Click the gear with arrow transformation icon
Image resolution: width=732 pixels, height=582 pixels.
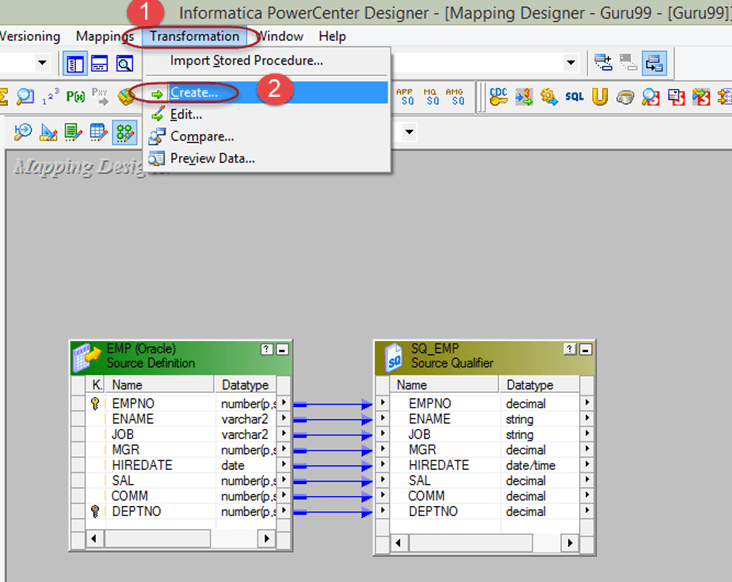549,97
